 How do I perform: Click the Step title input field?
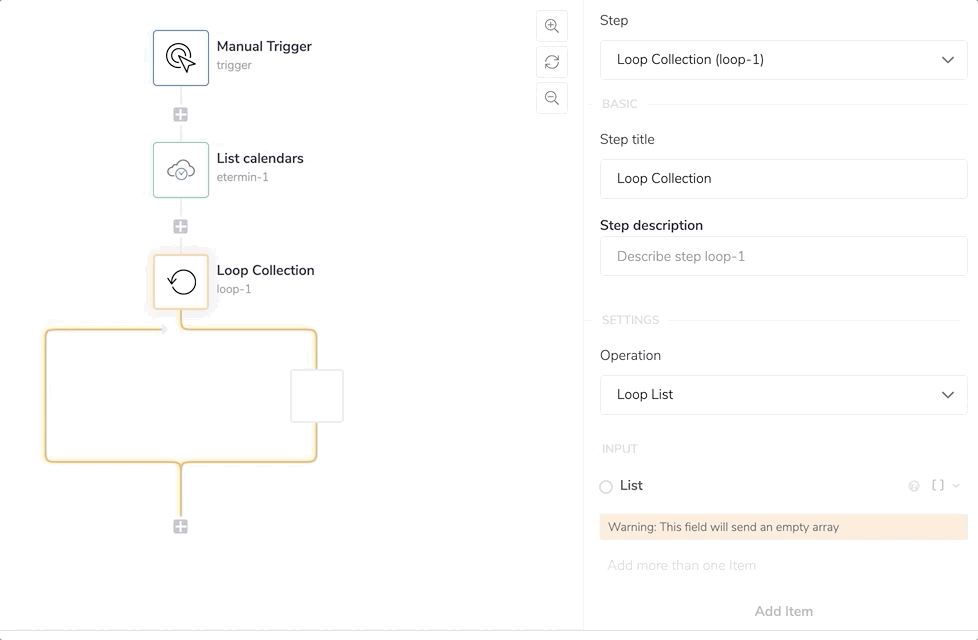click(783, 179)
